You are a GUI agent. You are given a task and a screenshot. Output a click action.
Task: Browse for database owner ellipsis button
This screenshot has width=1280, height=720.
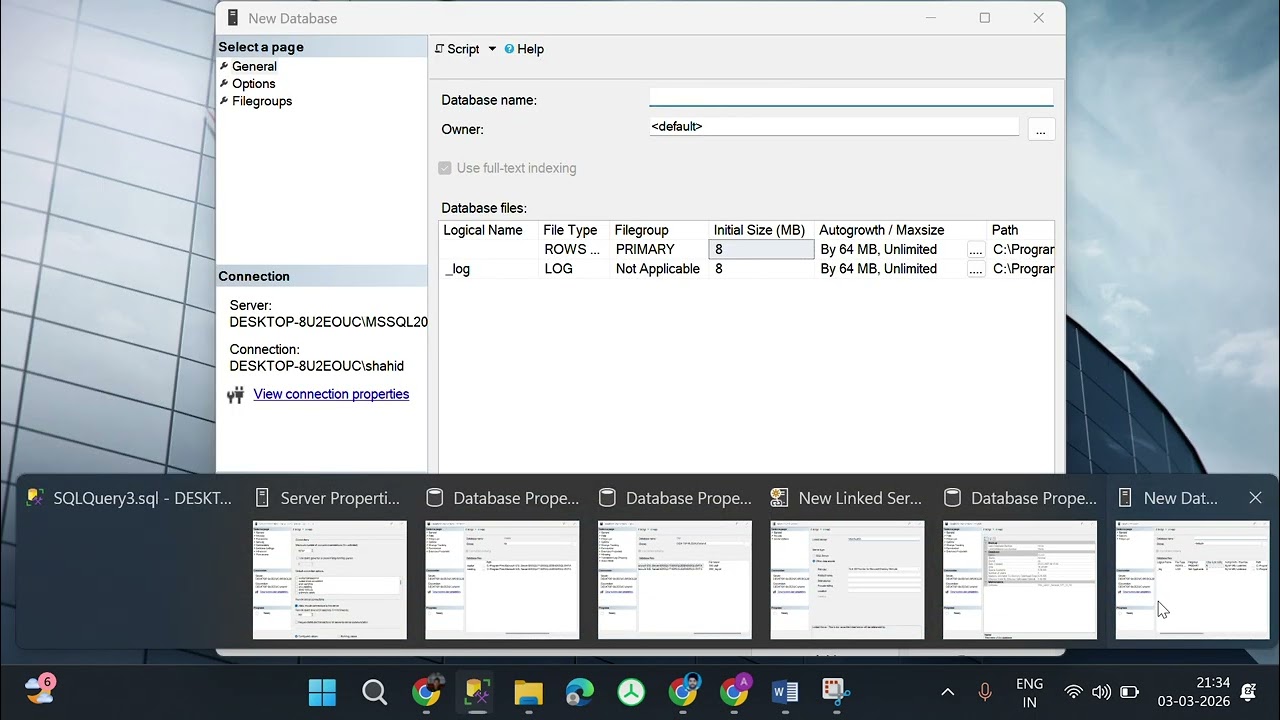click(1041, 130)
